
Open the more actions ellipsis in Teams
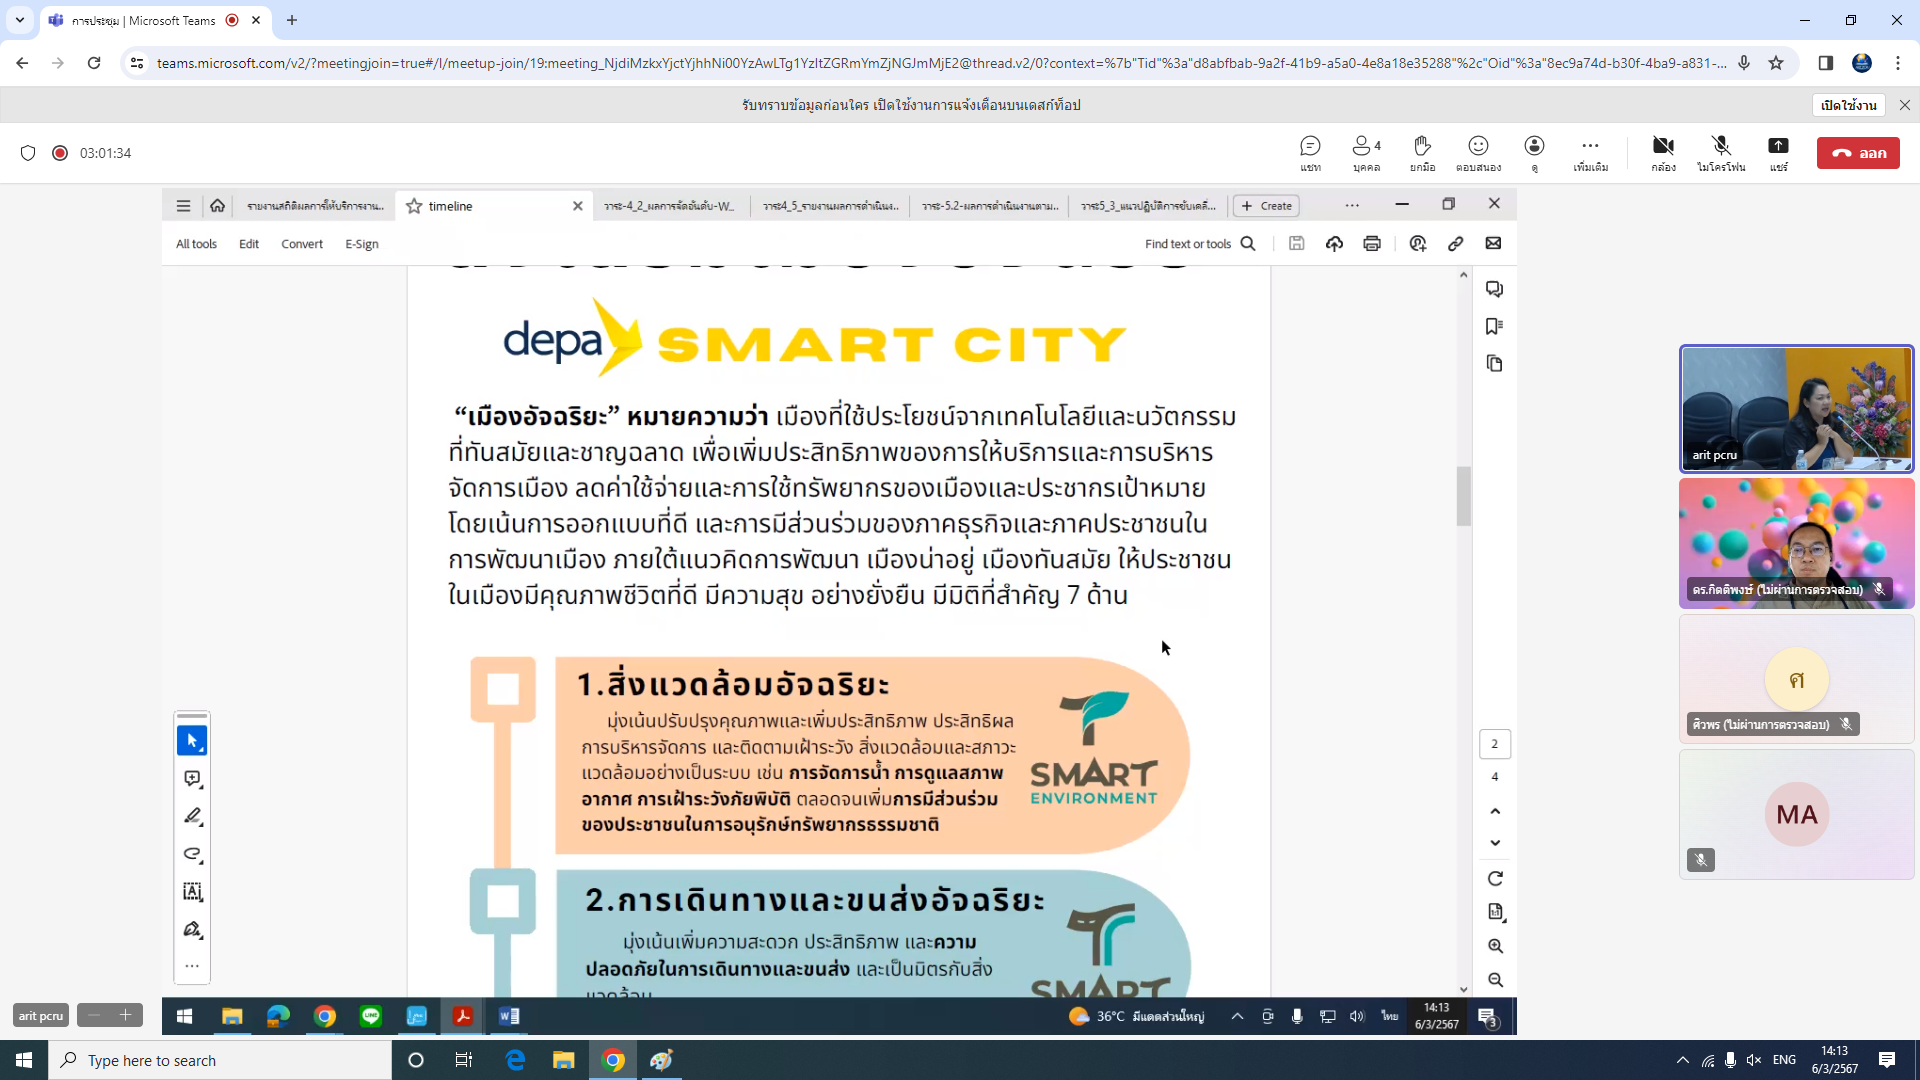(x=1590, y=153)
